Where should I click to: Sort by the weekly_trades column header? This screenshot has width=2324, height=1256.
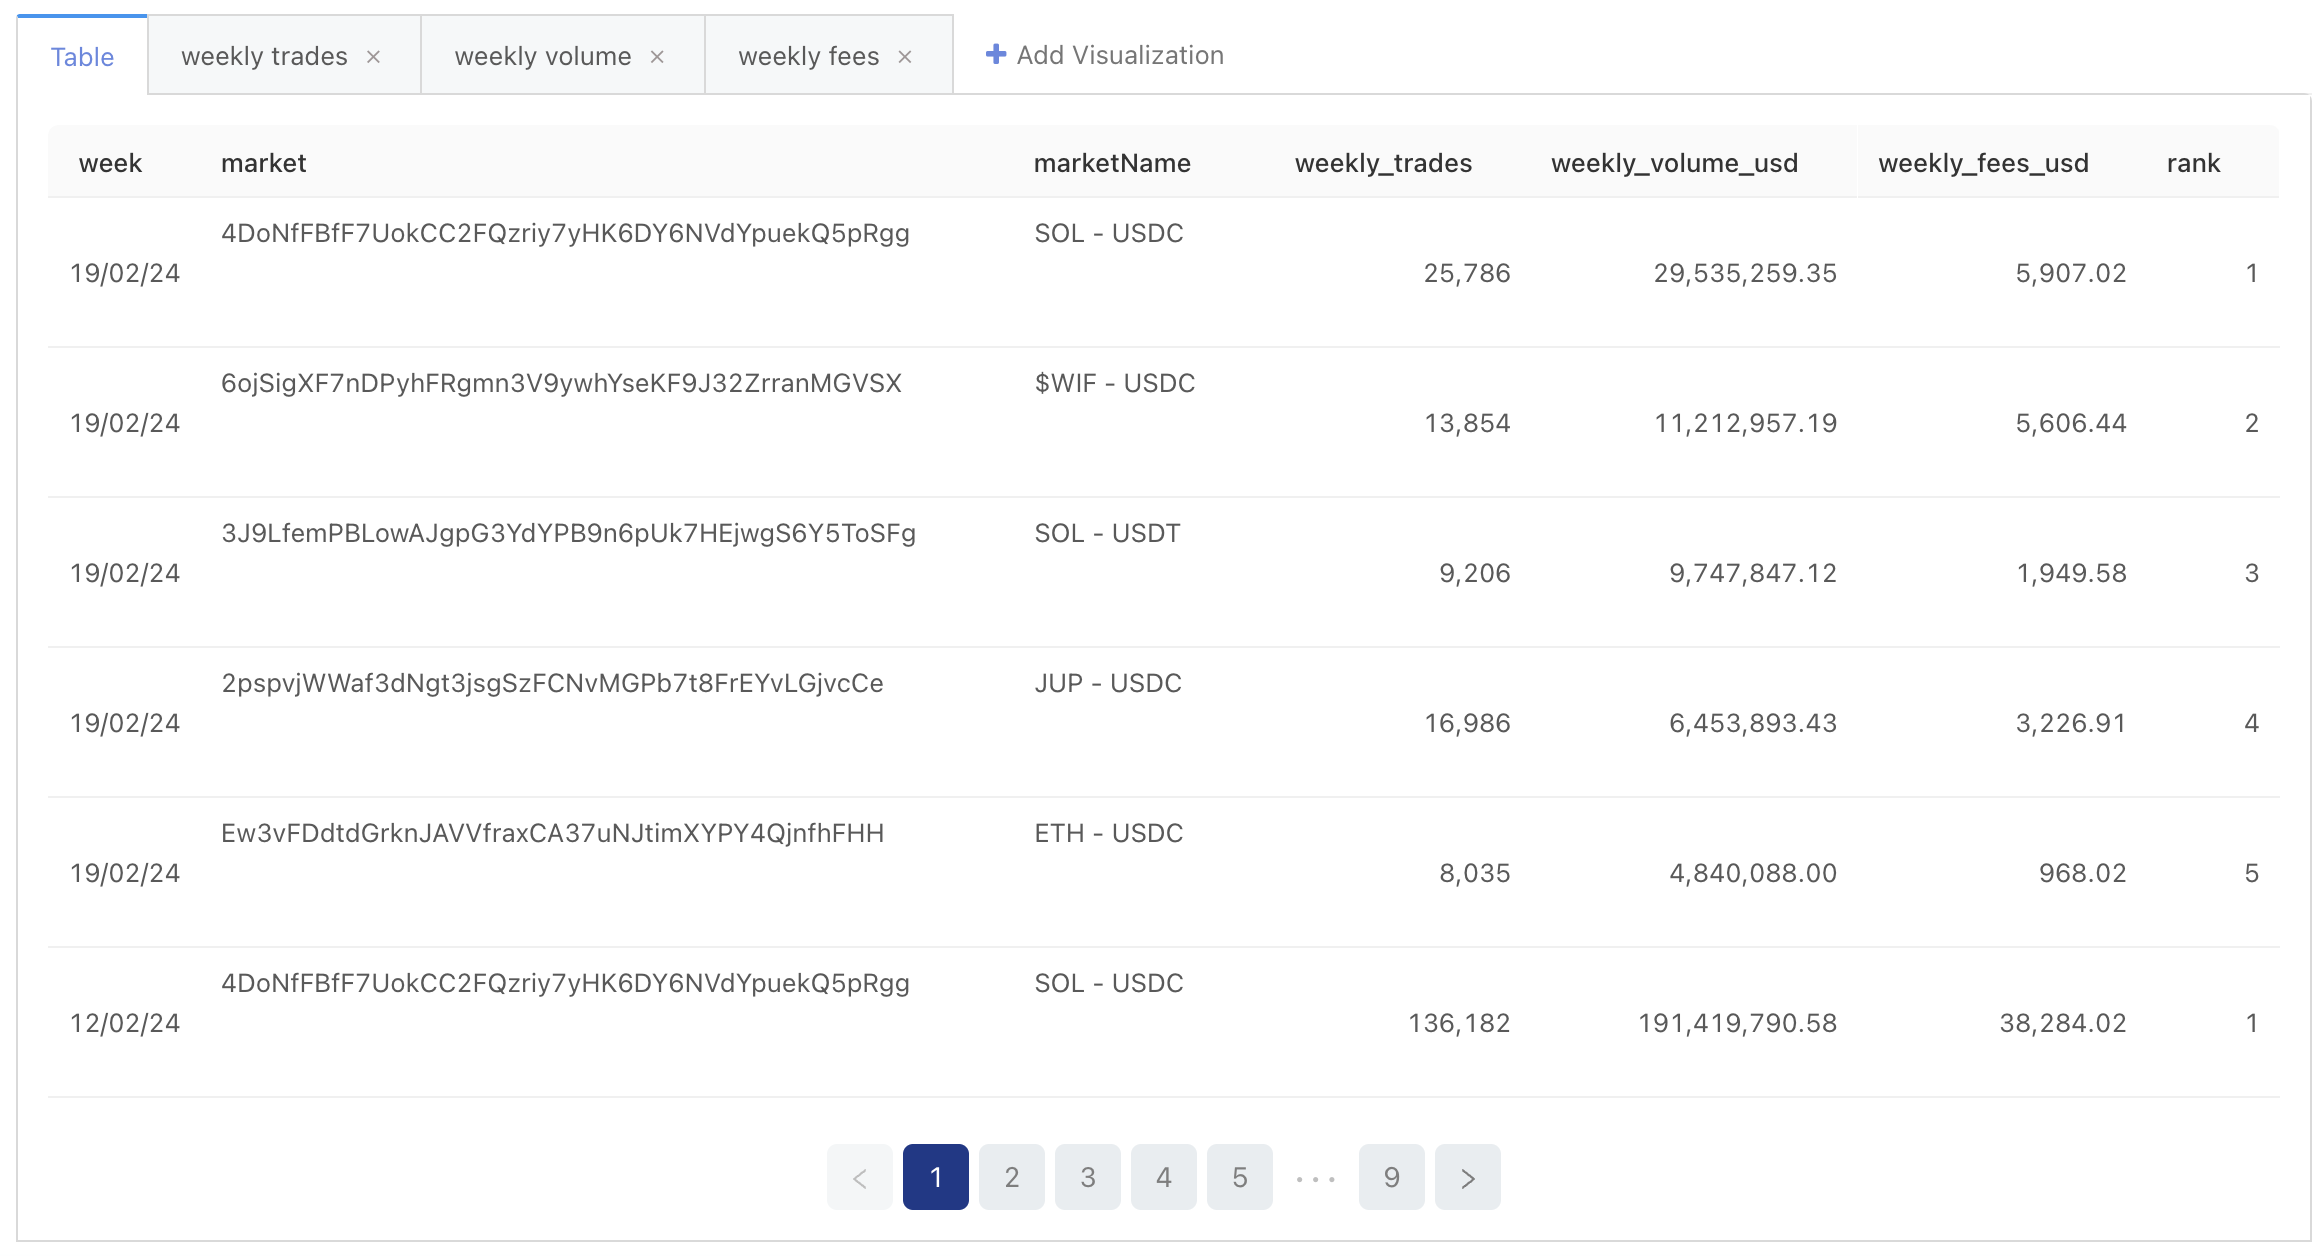(x=1383, y=163)
